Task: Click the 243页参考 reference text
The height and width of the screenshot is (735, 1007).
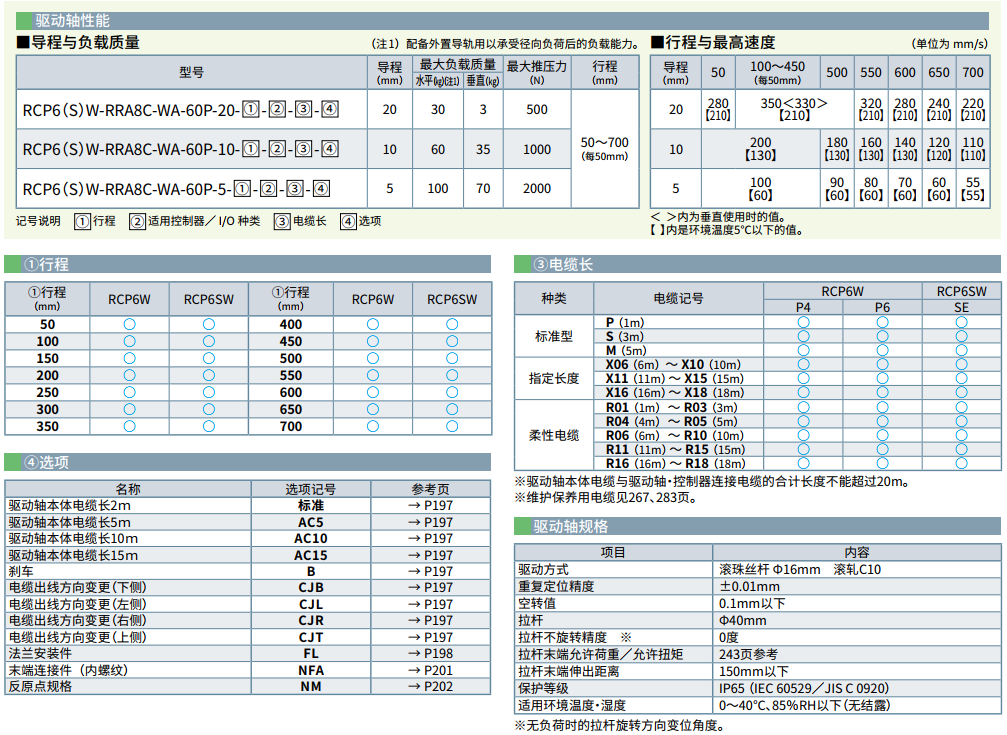Action: point(748,654)
